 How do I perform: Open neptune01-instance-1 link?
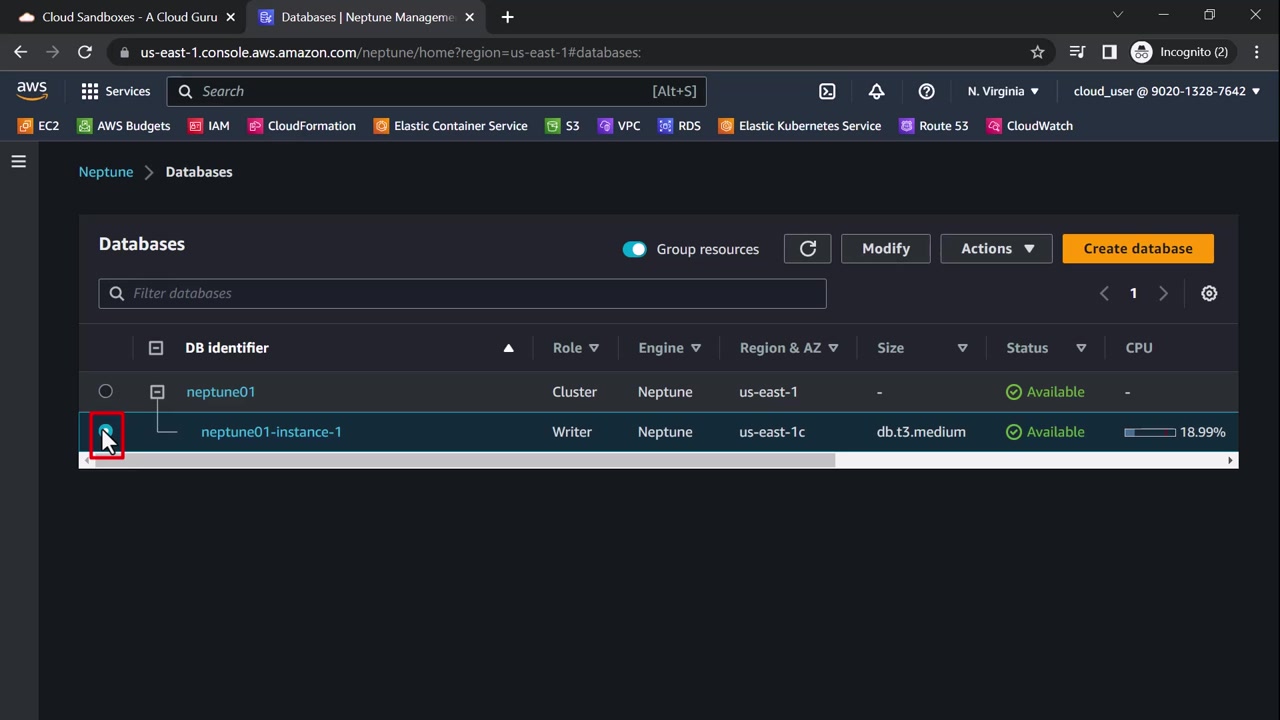pyautogui.click(x=271, y=432)
